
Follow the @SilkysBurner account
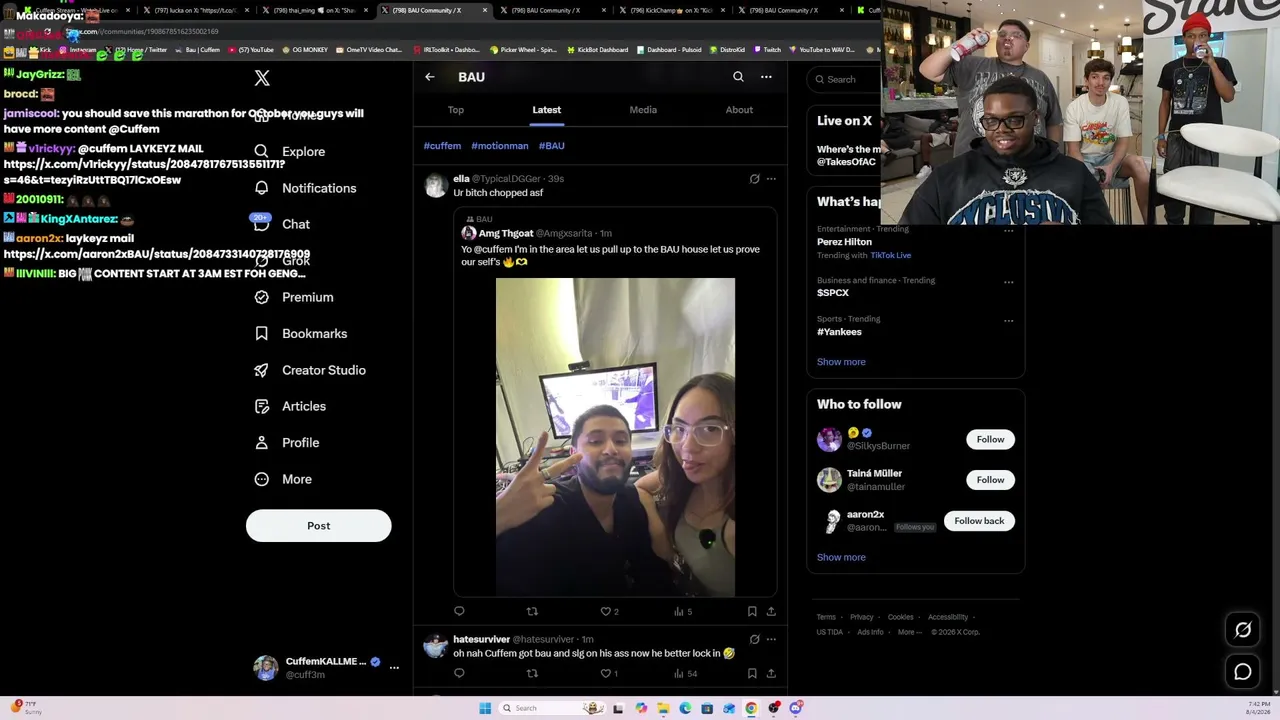point(990,440)
